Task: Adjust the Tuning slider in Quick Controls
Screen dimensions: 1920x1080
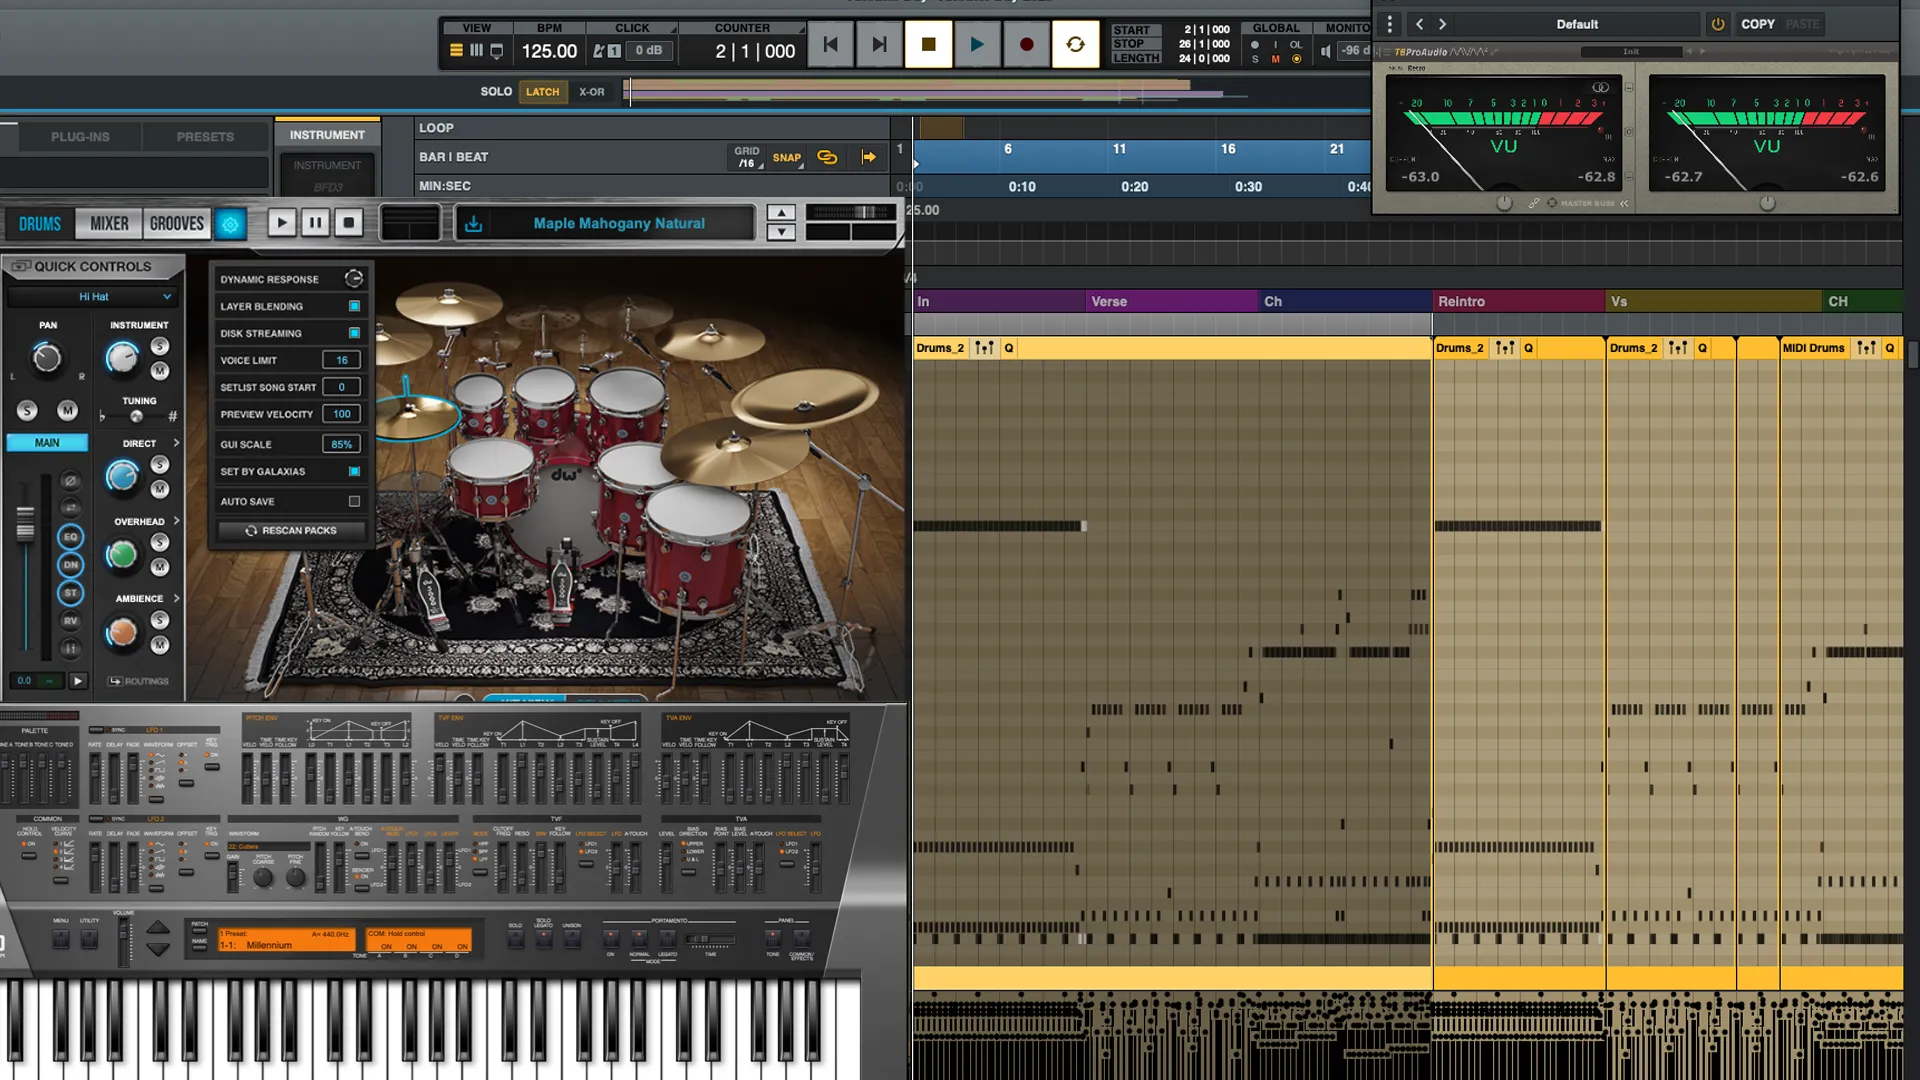Action: (138, 415)
